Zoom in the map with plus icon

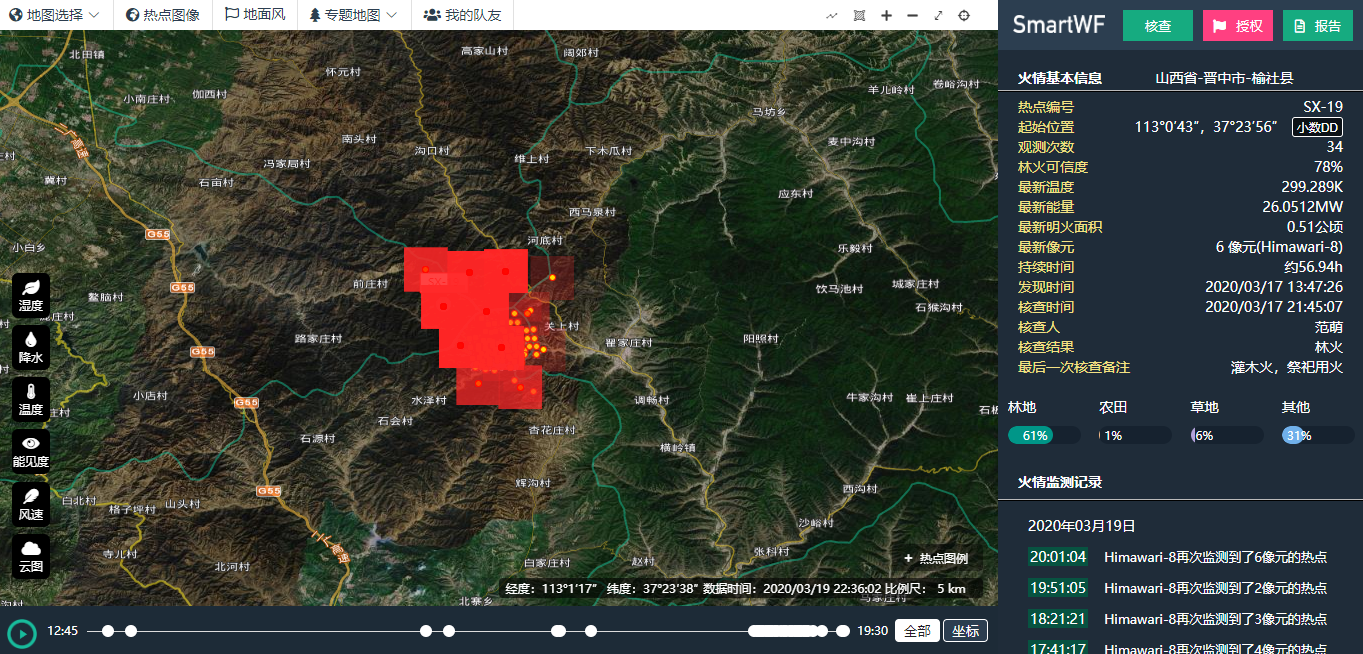[886, 15]
